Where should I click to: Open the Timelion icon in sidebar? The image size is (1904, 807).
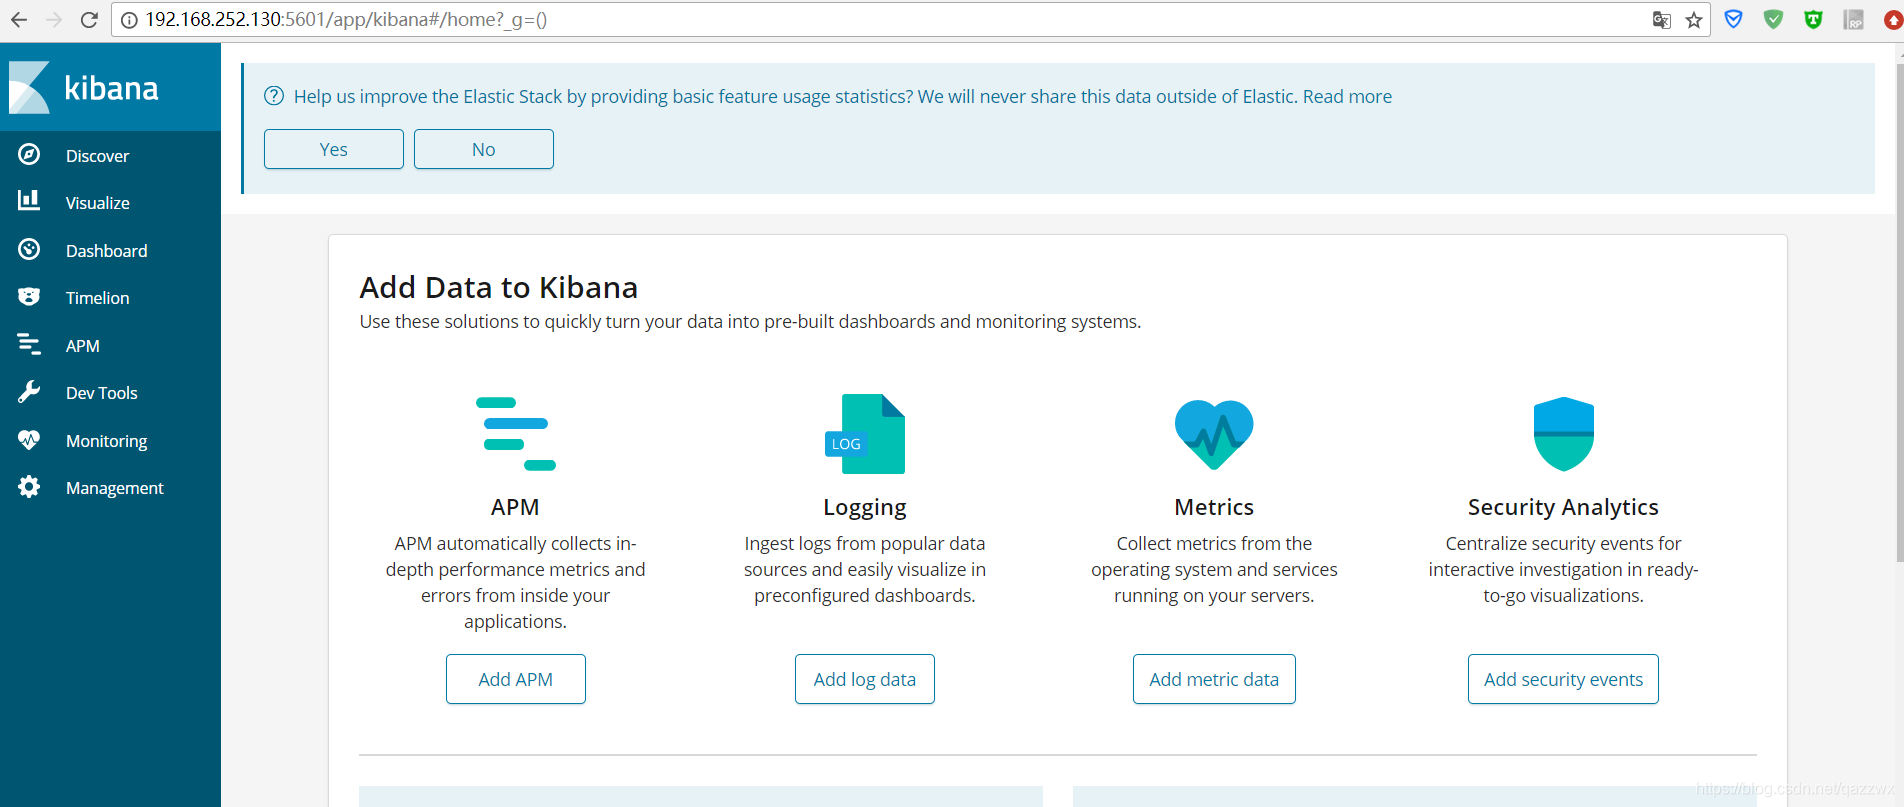(x=29, y=297)
